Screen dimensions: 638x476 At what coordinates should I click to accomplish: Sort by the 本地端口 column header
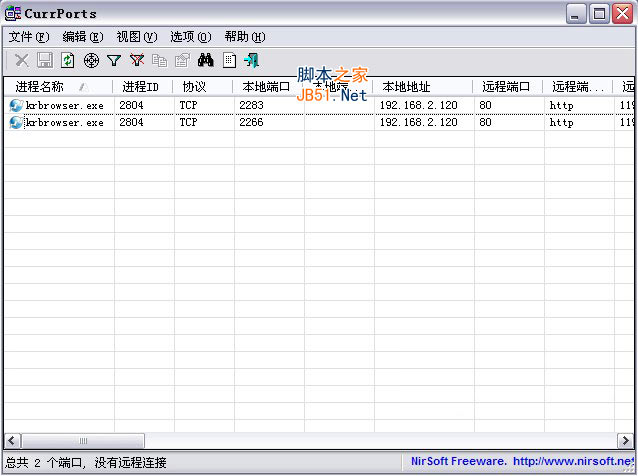[x=268, y=87]
